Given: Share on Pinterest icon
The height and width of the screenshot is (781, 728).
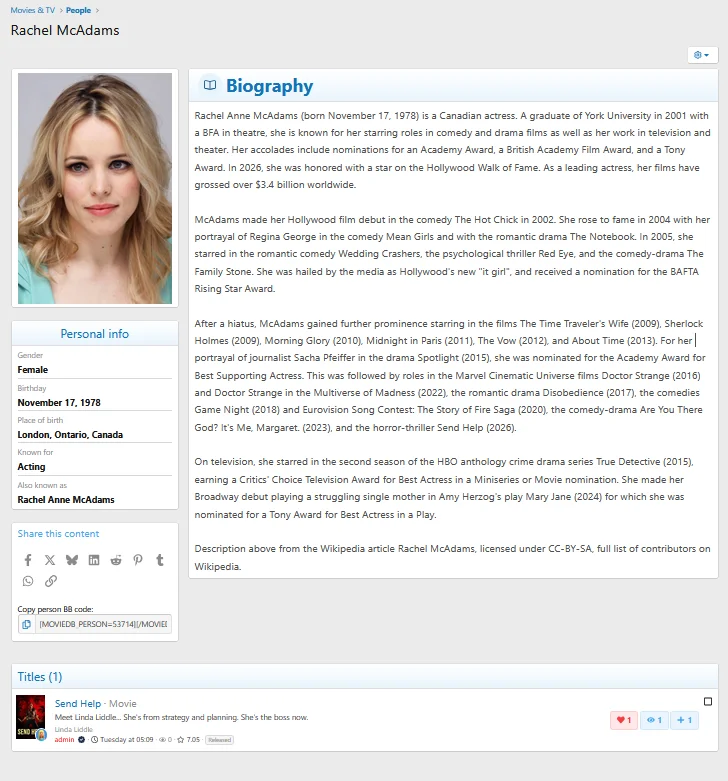Looking at the screenshot, I should (138, 560).
